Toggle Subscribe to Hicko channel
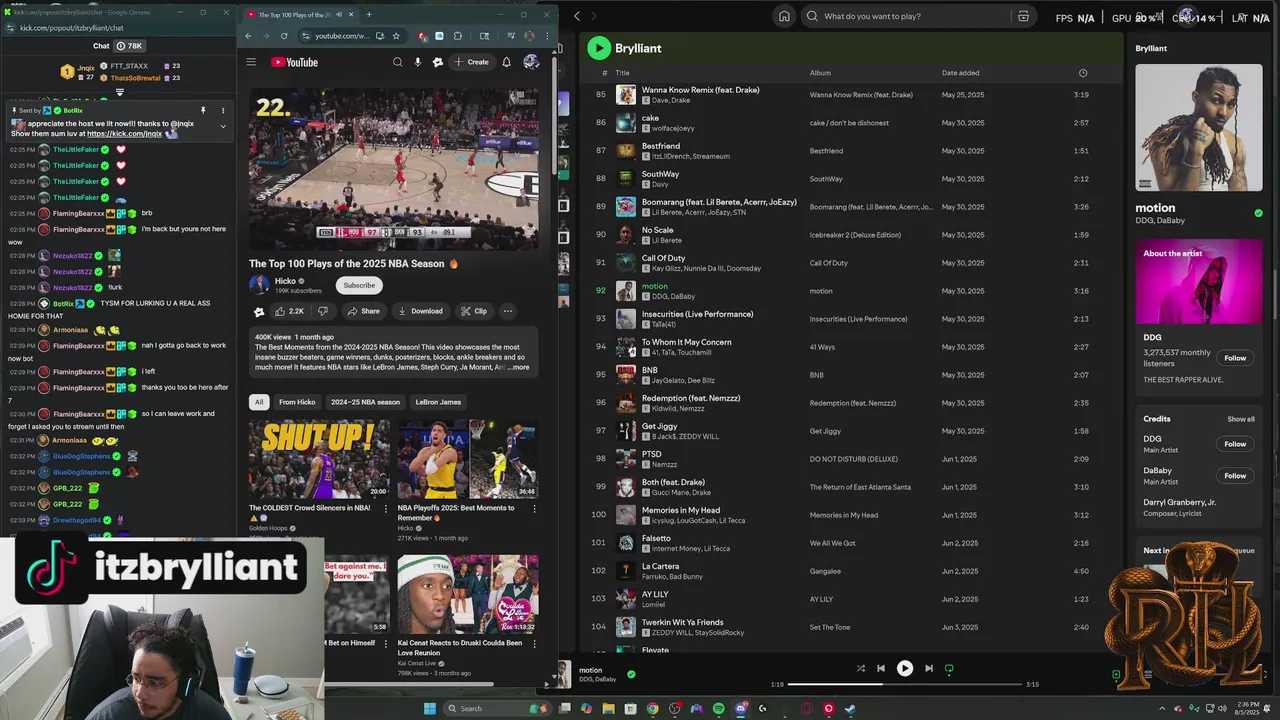Viewport: 1280px width, 720px height. (359, 285)
